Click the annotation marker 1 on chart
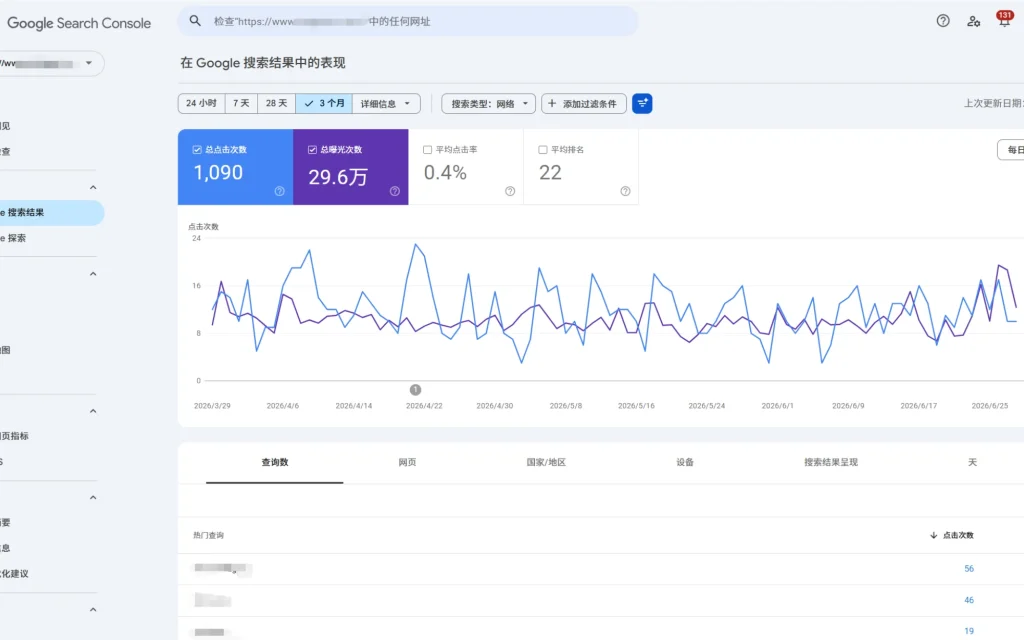This screenshot has width=1024, height=640. 415,390
